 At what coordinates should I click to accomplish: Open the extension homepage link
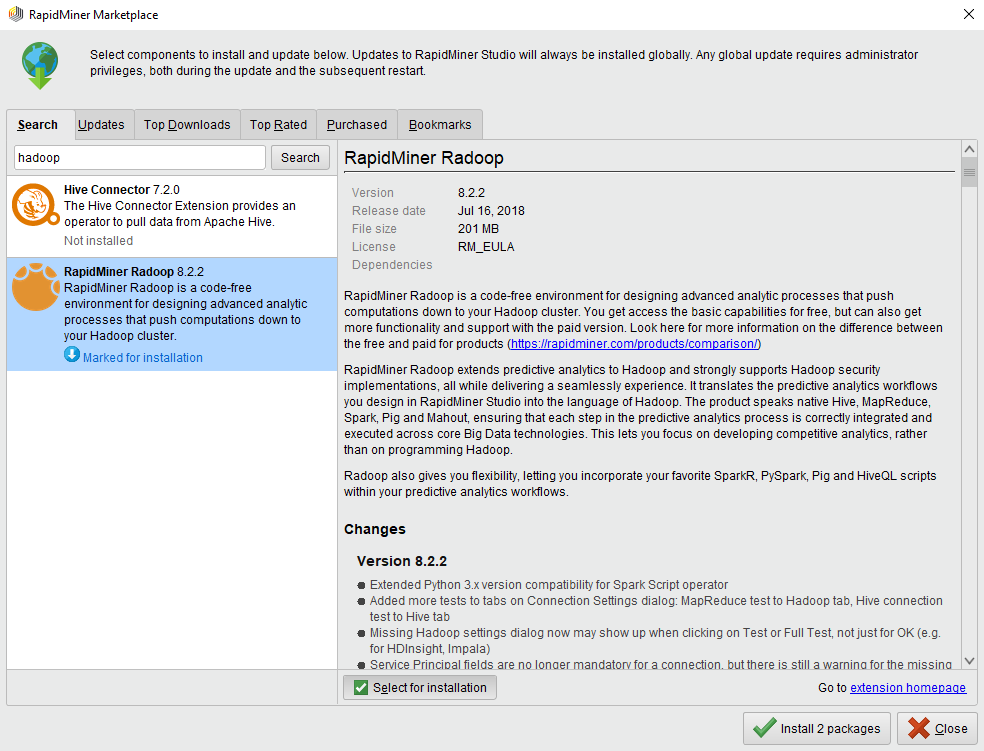tap(907, 687)
